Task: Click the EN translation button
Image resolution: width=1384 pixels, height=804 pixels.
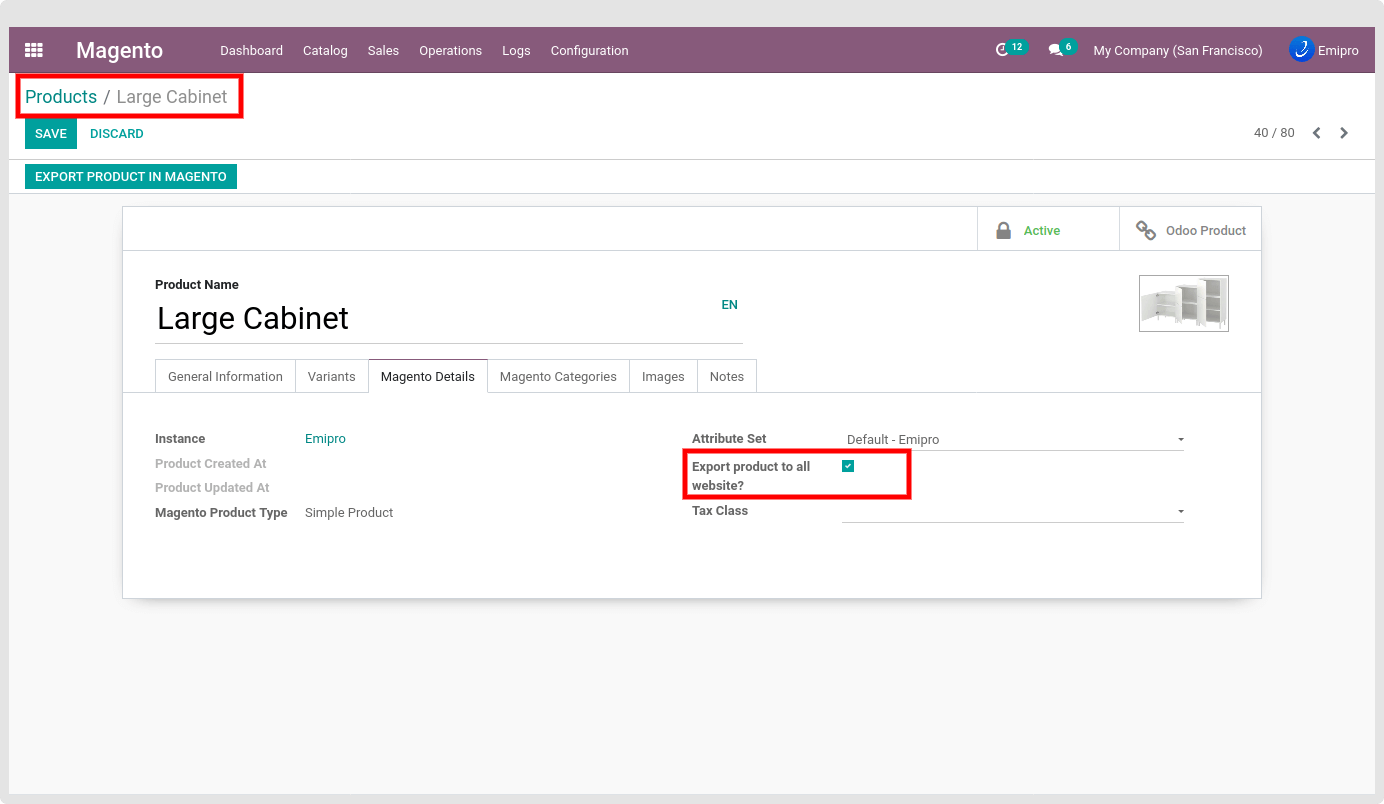Action: (730, 305)
